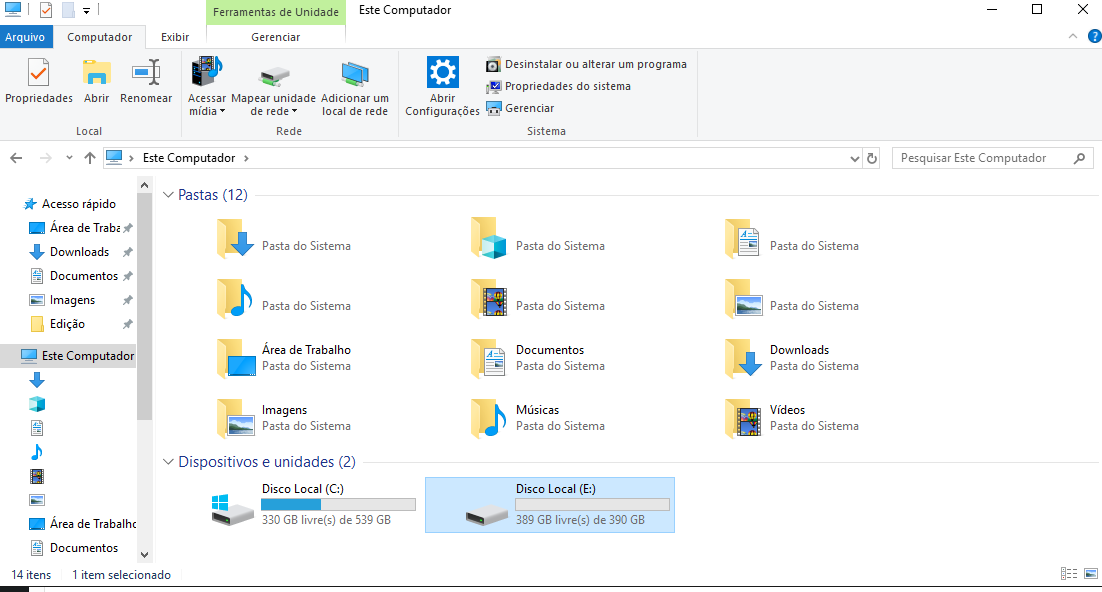
Task: Click Este Computador in address breadcrumb
Action: (x=189, y=158)
